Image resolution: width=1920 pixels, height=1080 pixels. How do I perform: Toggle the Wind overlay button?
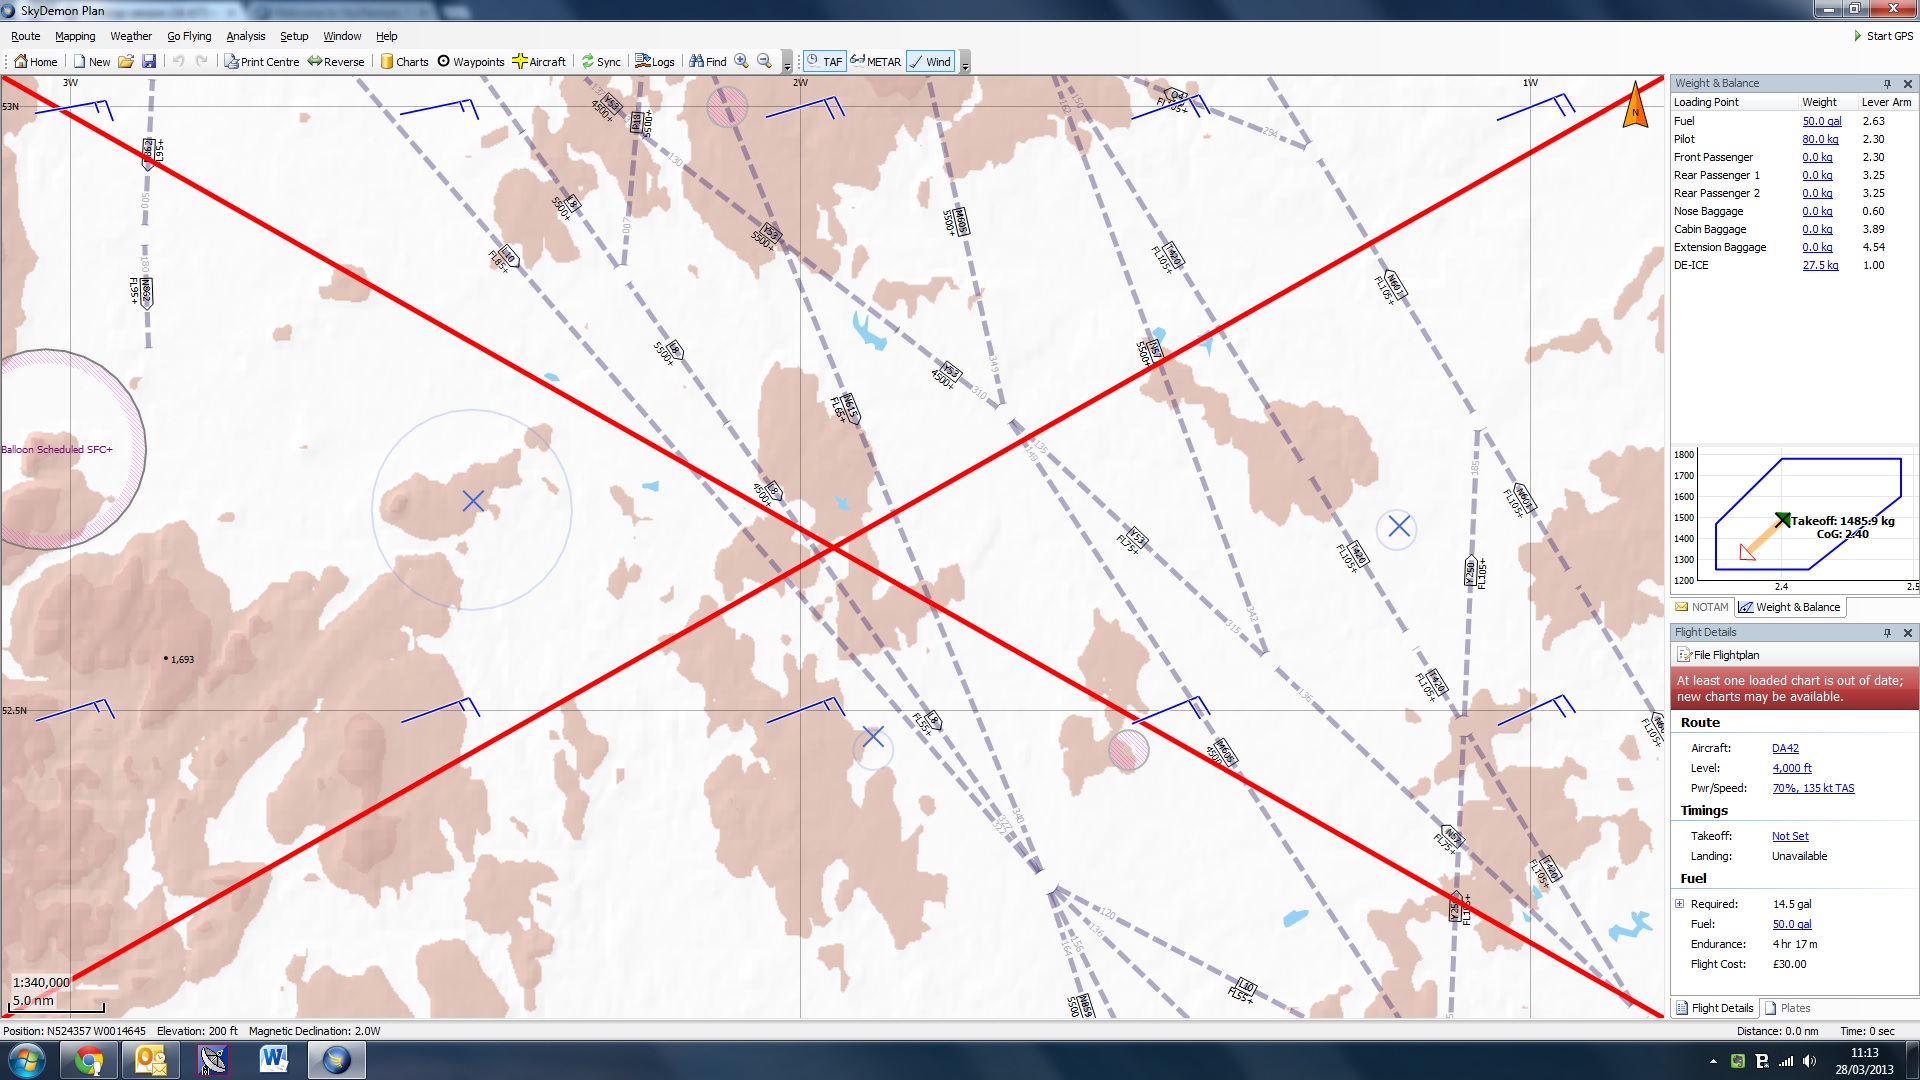tap(930, 62)
